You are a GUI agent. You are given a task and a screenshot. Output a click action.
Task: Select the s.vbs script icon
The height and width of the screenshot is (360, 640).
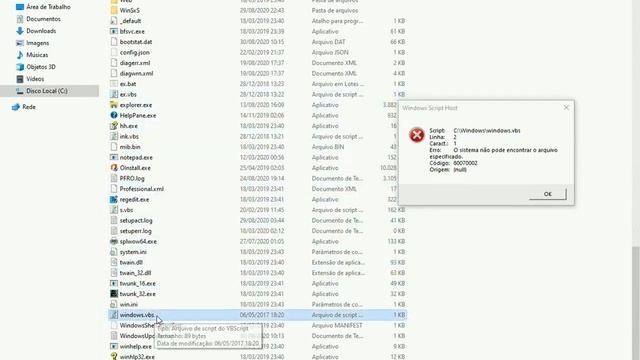(x=114, y=210)
